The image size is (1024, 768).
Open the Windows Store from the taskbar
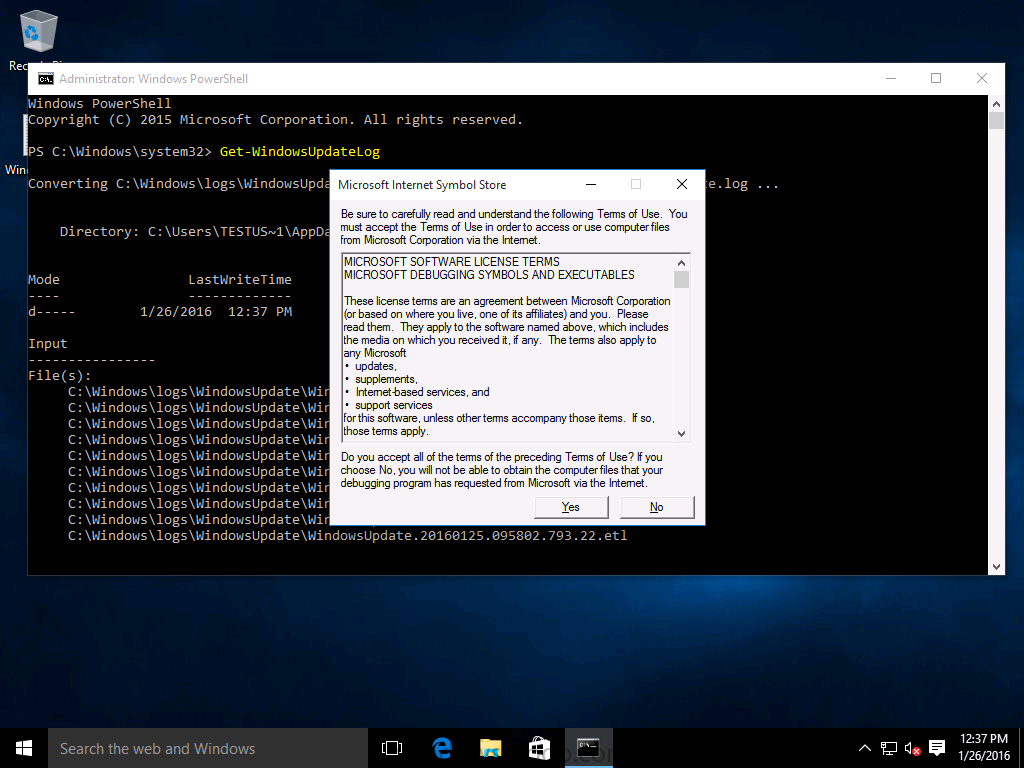[539, 748]
